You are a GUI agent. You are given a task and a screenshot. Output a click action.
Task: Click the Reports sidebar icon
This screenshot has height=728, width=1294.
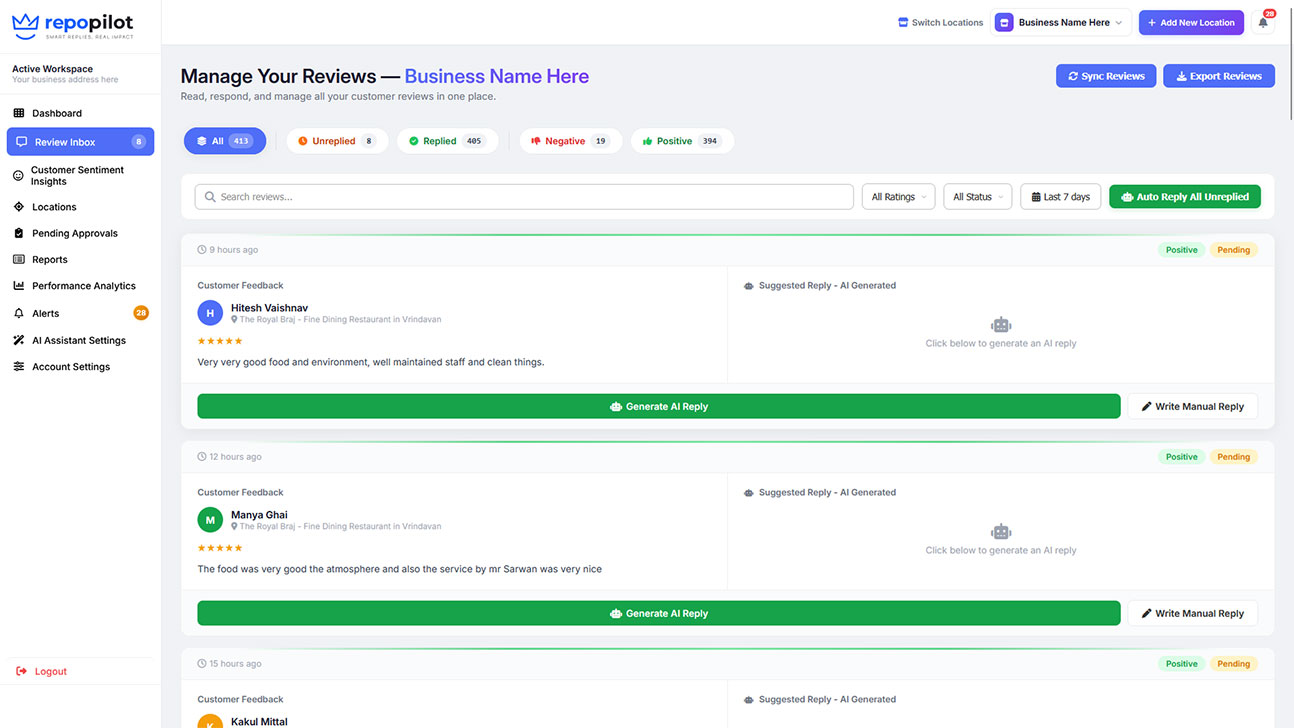click(x=18, y=259)
